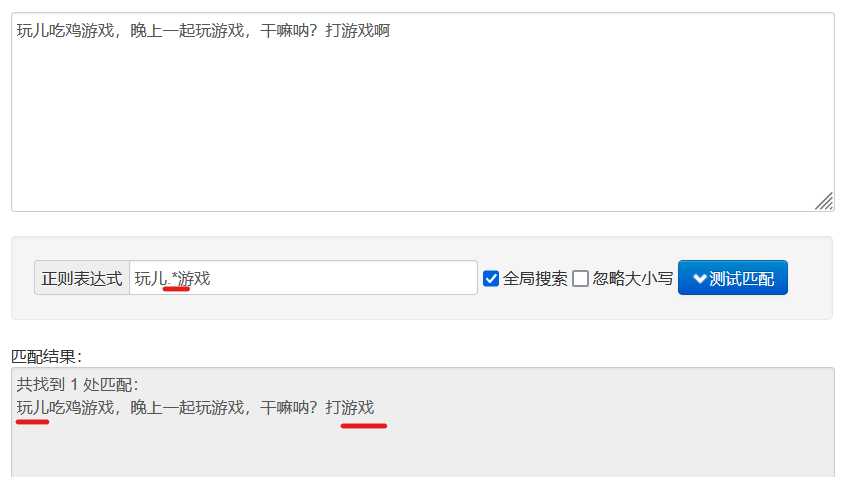Click the 匹配结果 heading label
The width and height of the screenshot is (862, 477).
(x=47, y=357)
